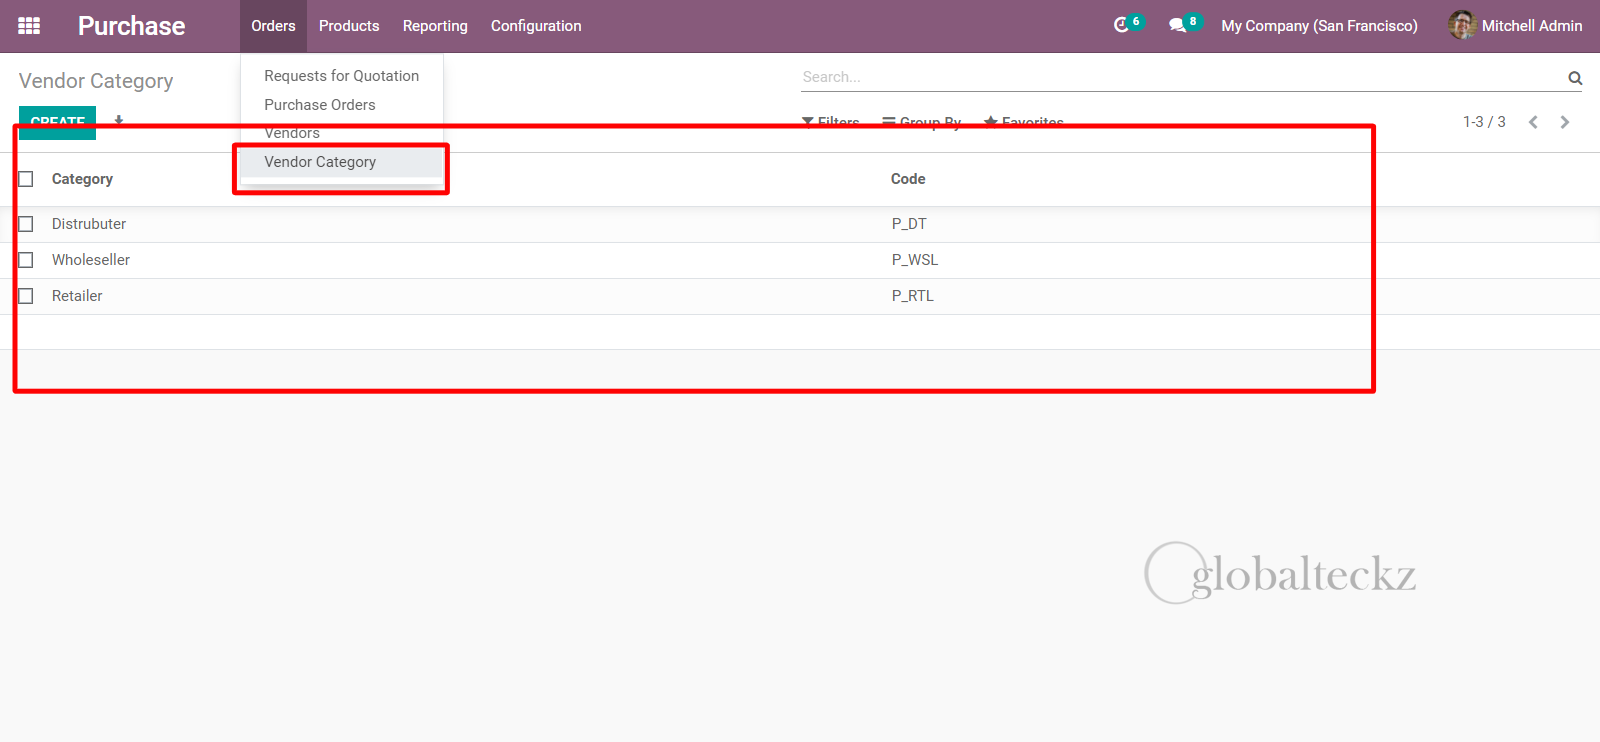Click the import download icon

pyautogui.click(x=119, y=121)
